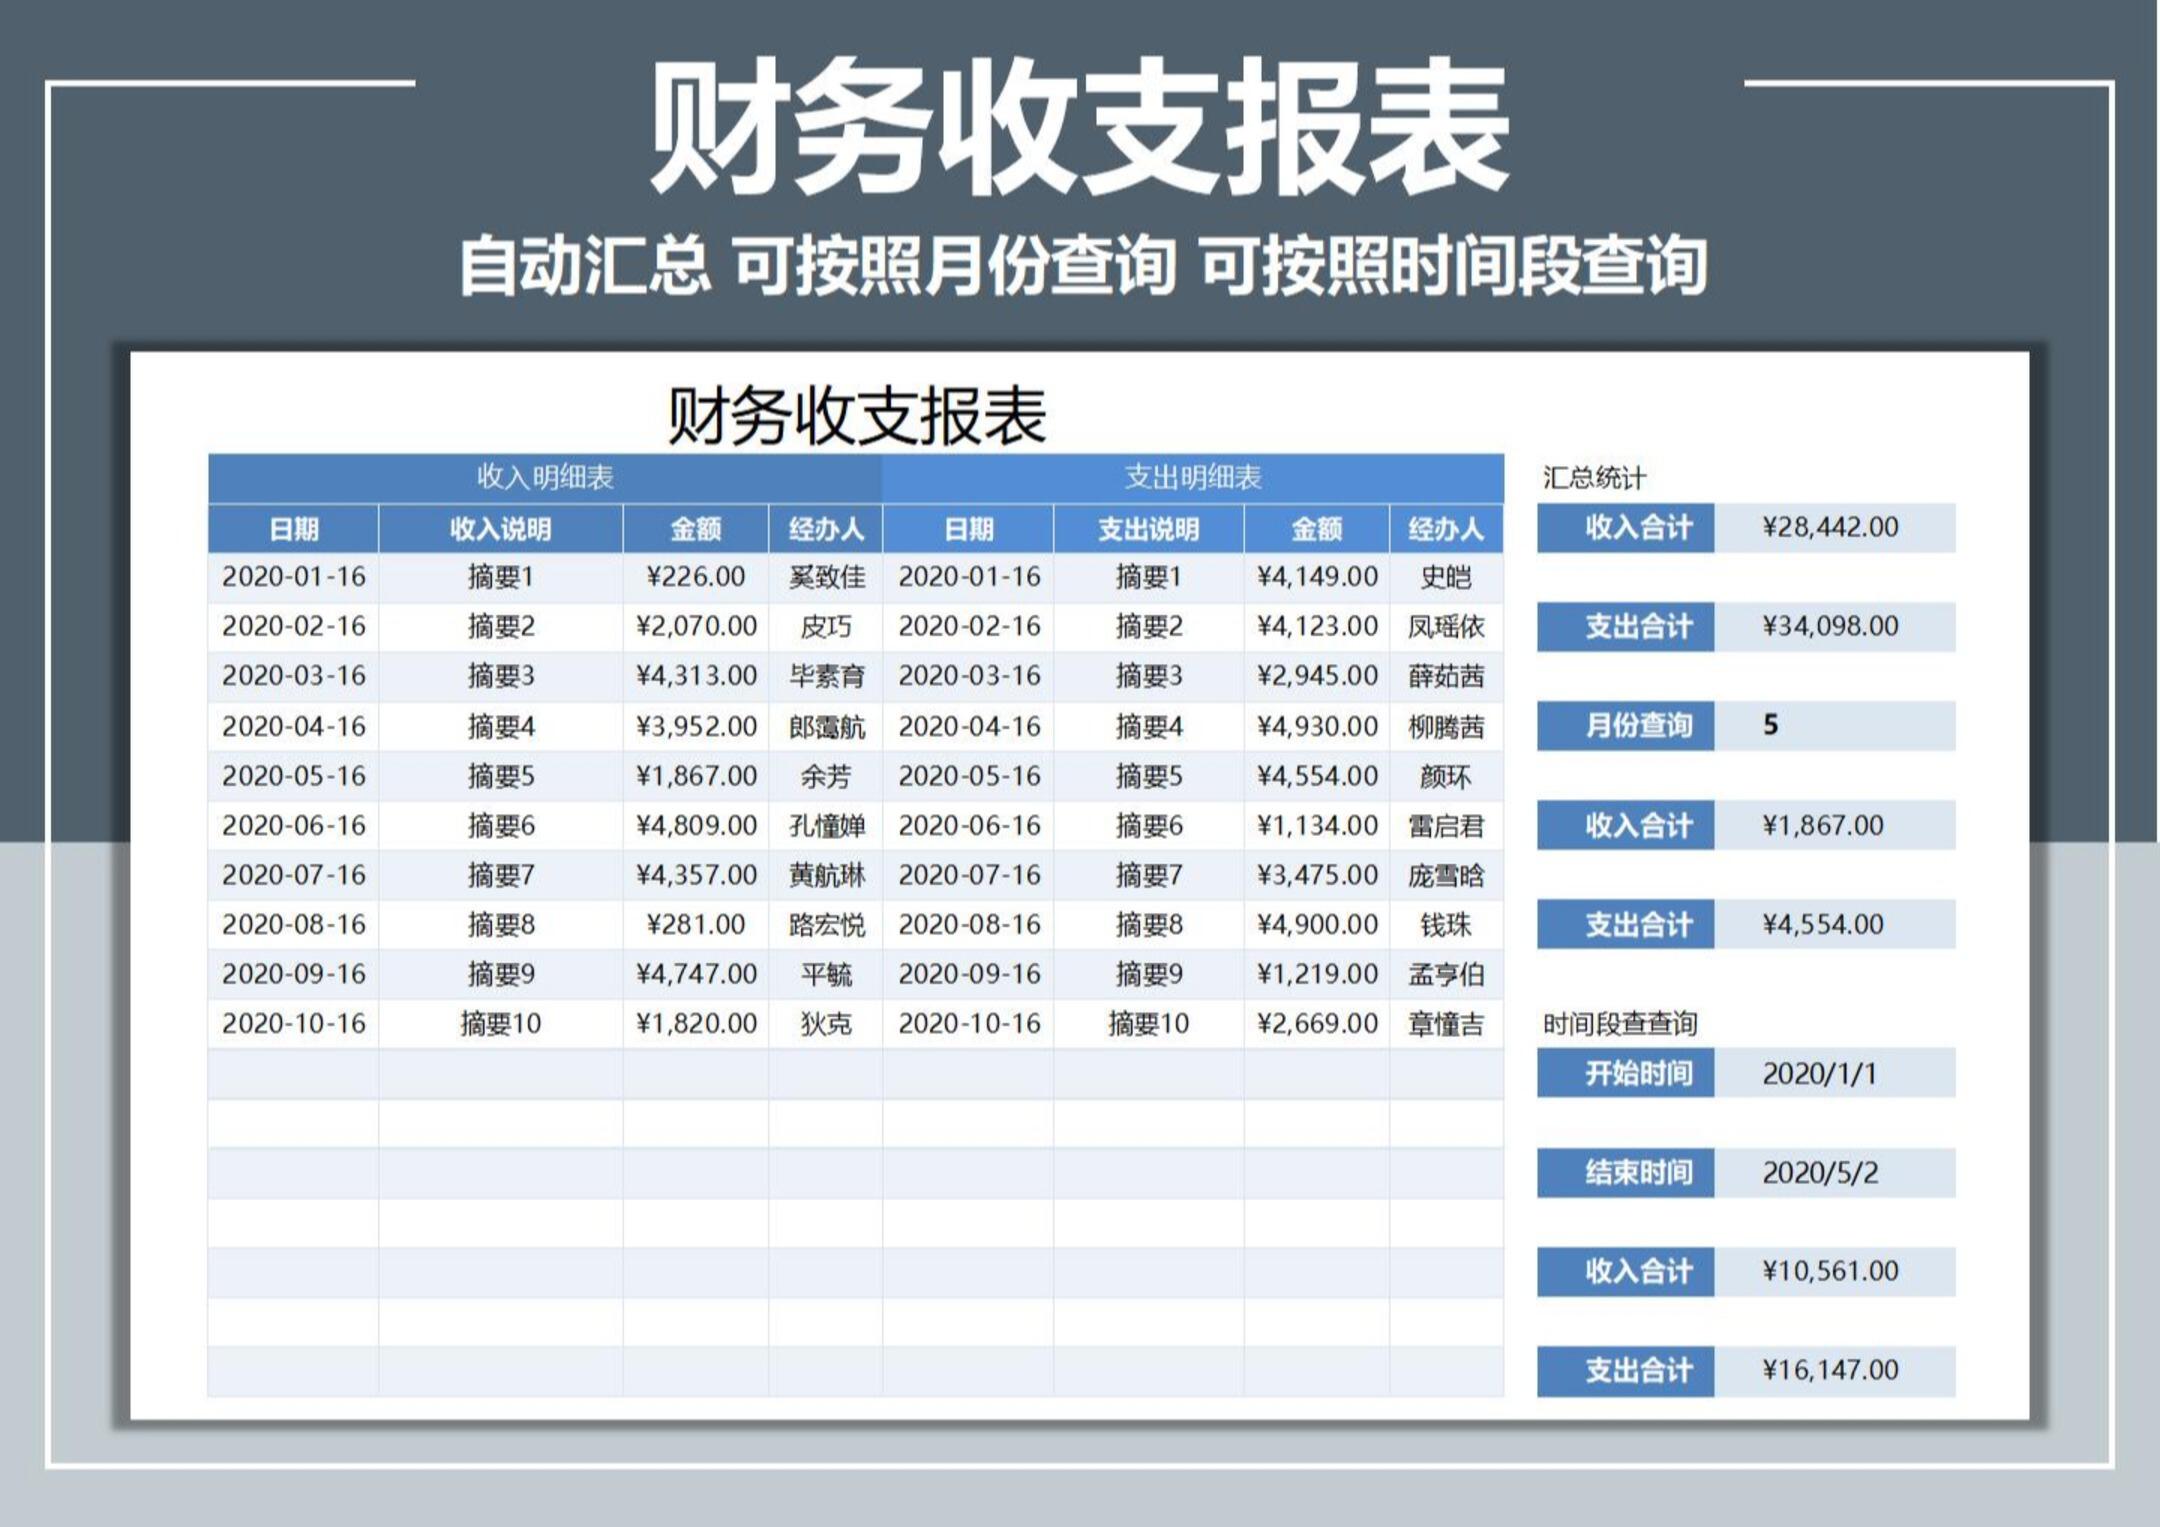Click expense amount ¥4,900.00

click(x=1317, y=924)
